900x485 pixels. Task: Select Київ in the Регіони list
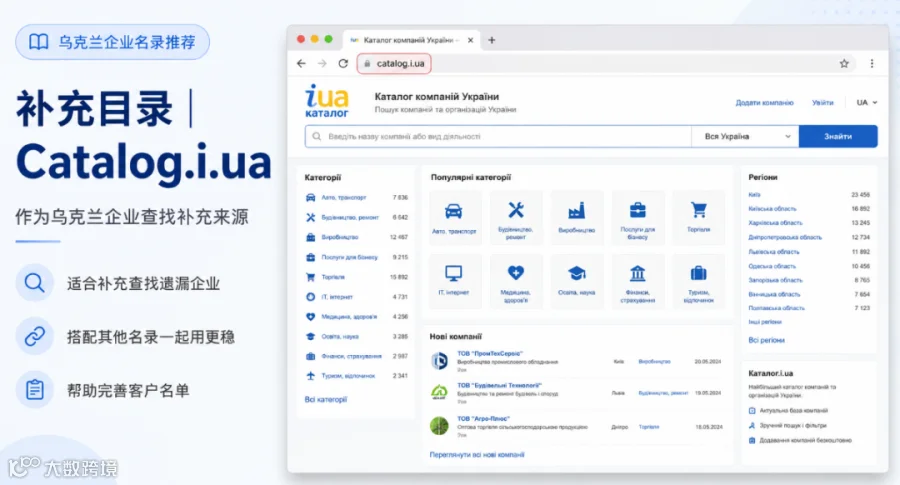click(x=754, y=195)
